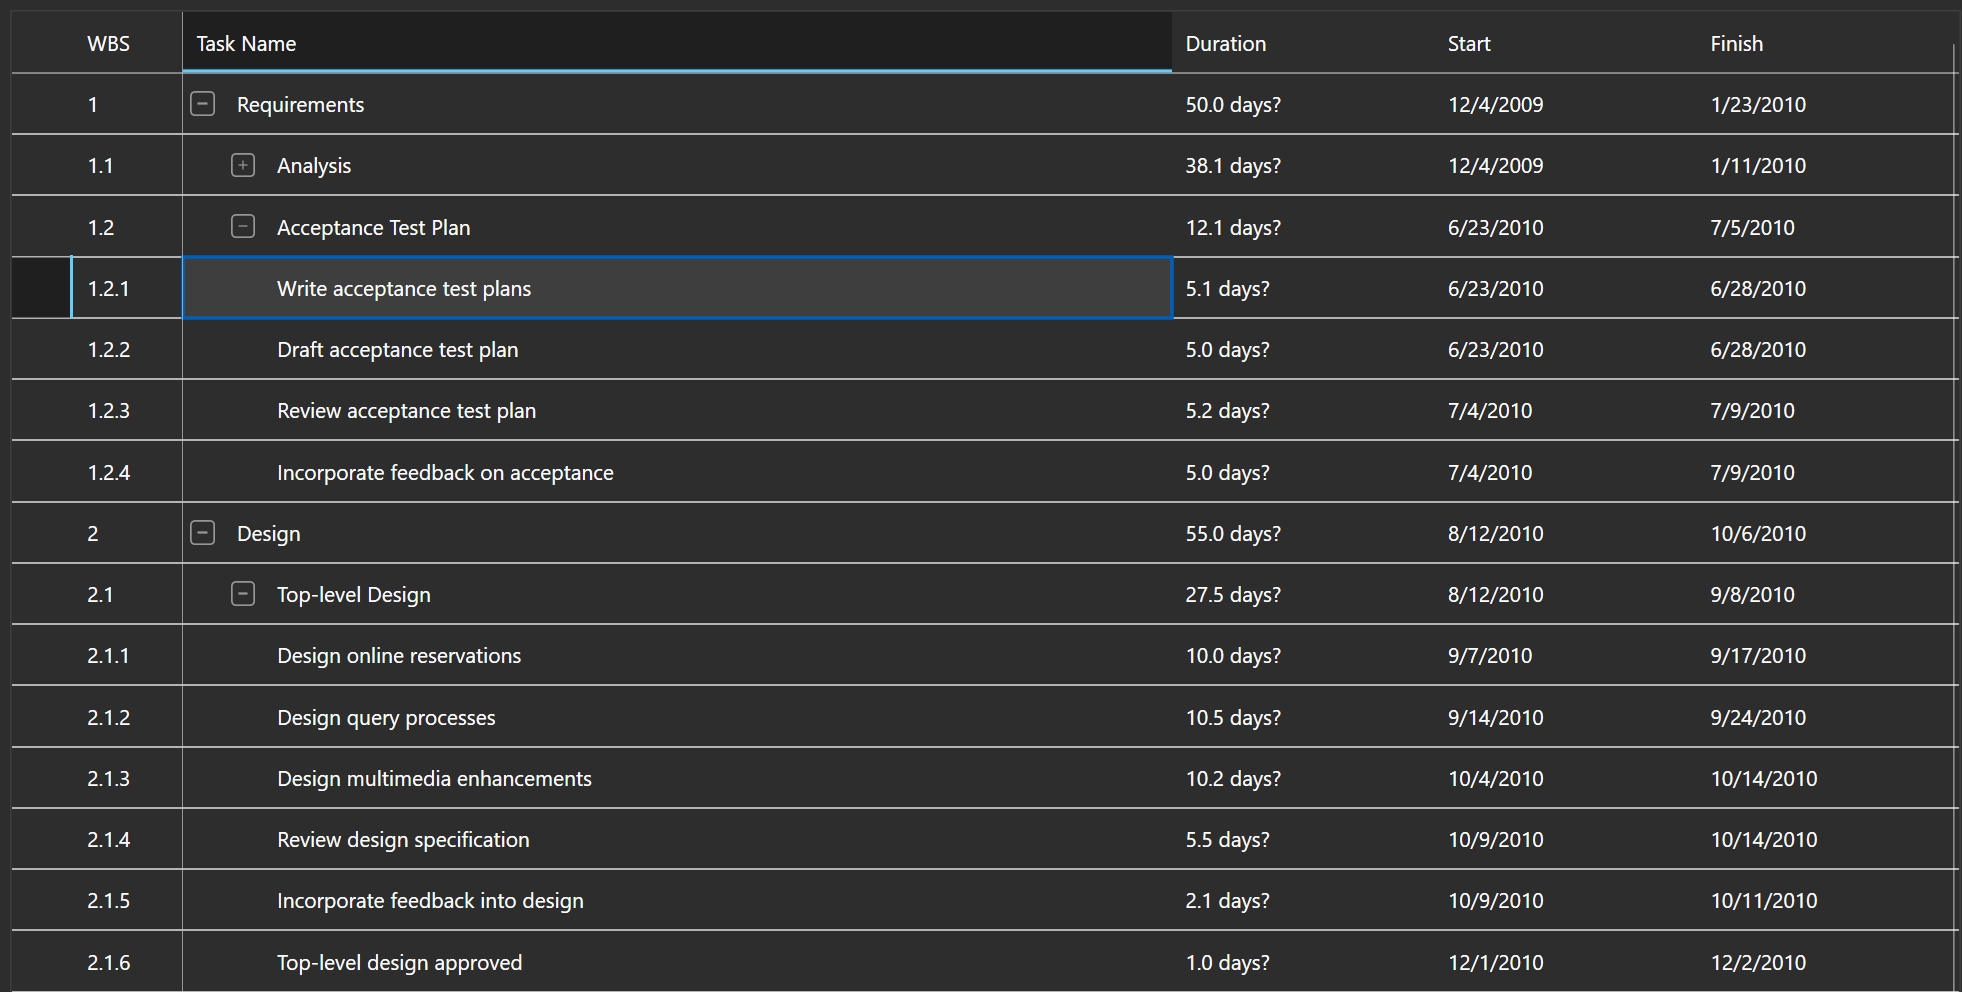Select the Design multimedia enhancements task
The image size is (1962, 992).
[434, 778]
